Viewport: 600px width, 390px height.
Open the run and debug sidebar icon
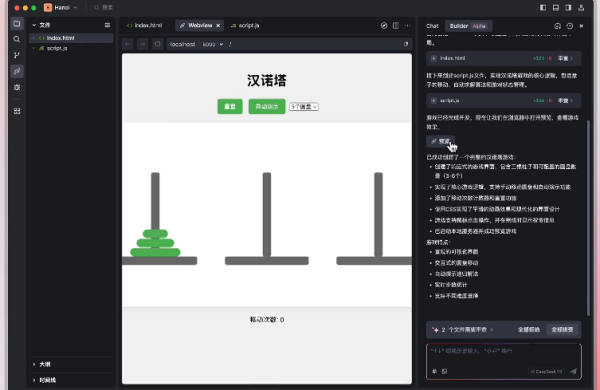[x=17, y=87]
